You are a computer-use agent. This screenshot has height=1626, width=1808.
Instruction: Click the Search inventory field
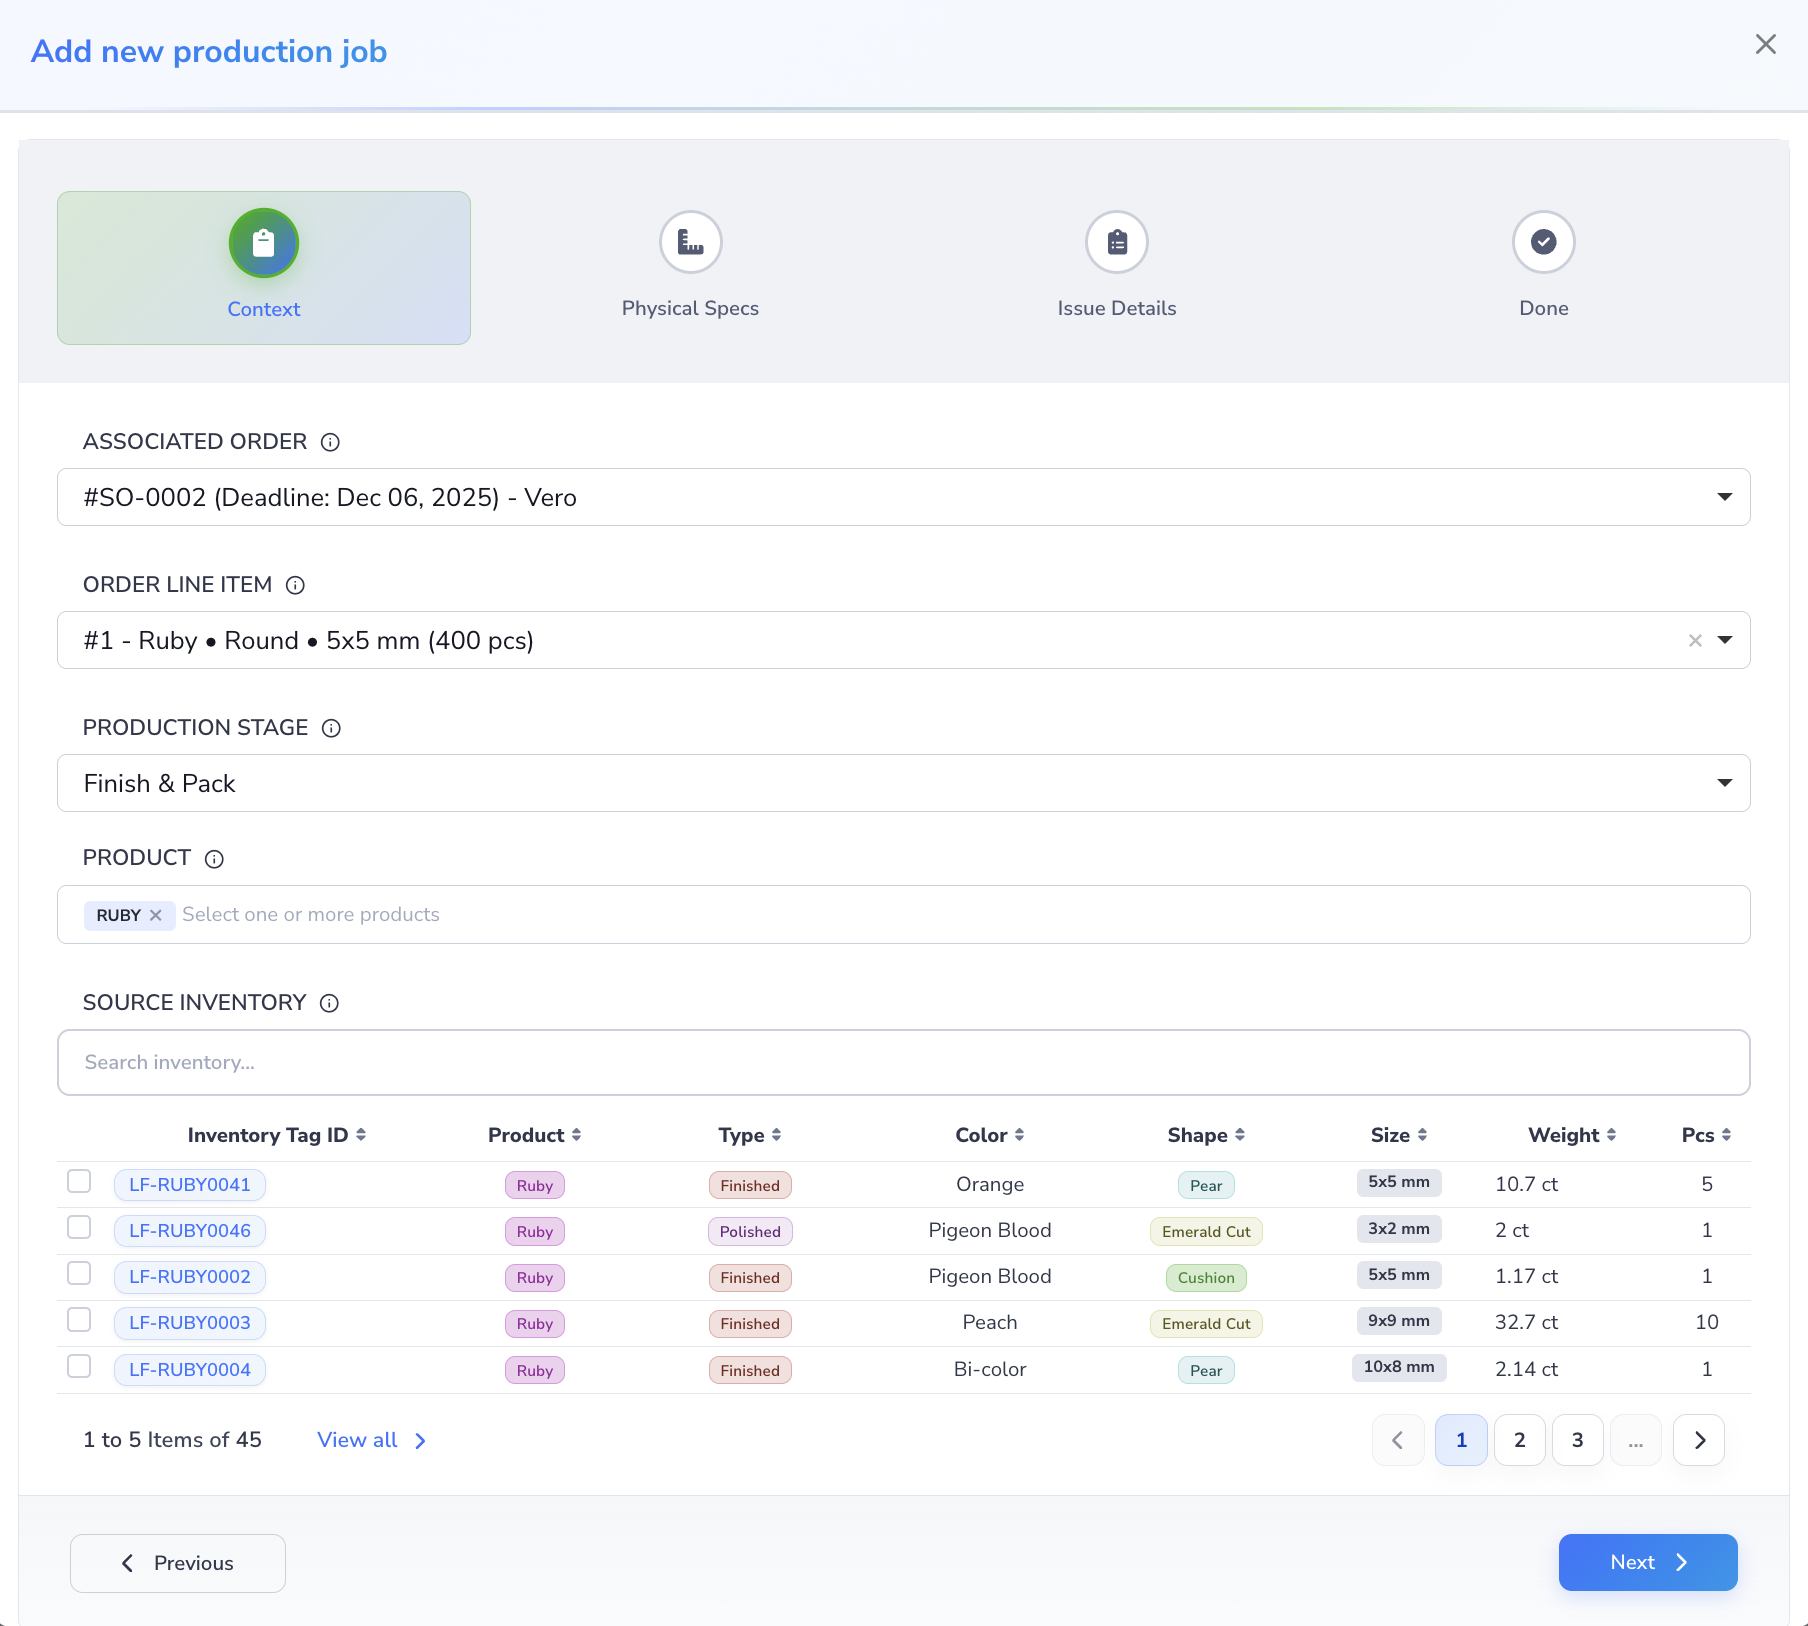tap(904, 1062)
